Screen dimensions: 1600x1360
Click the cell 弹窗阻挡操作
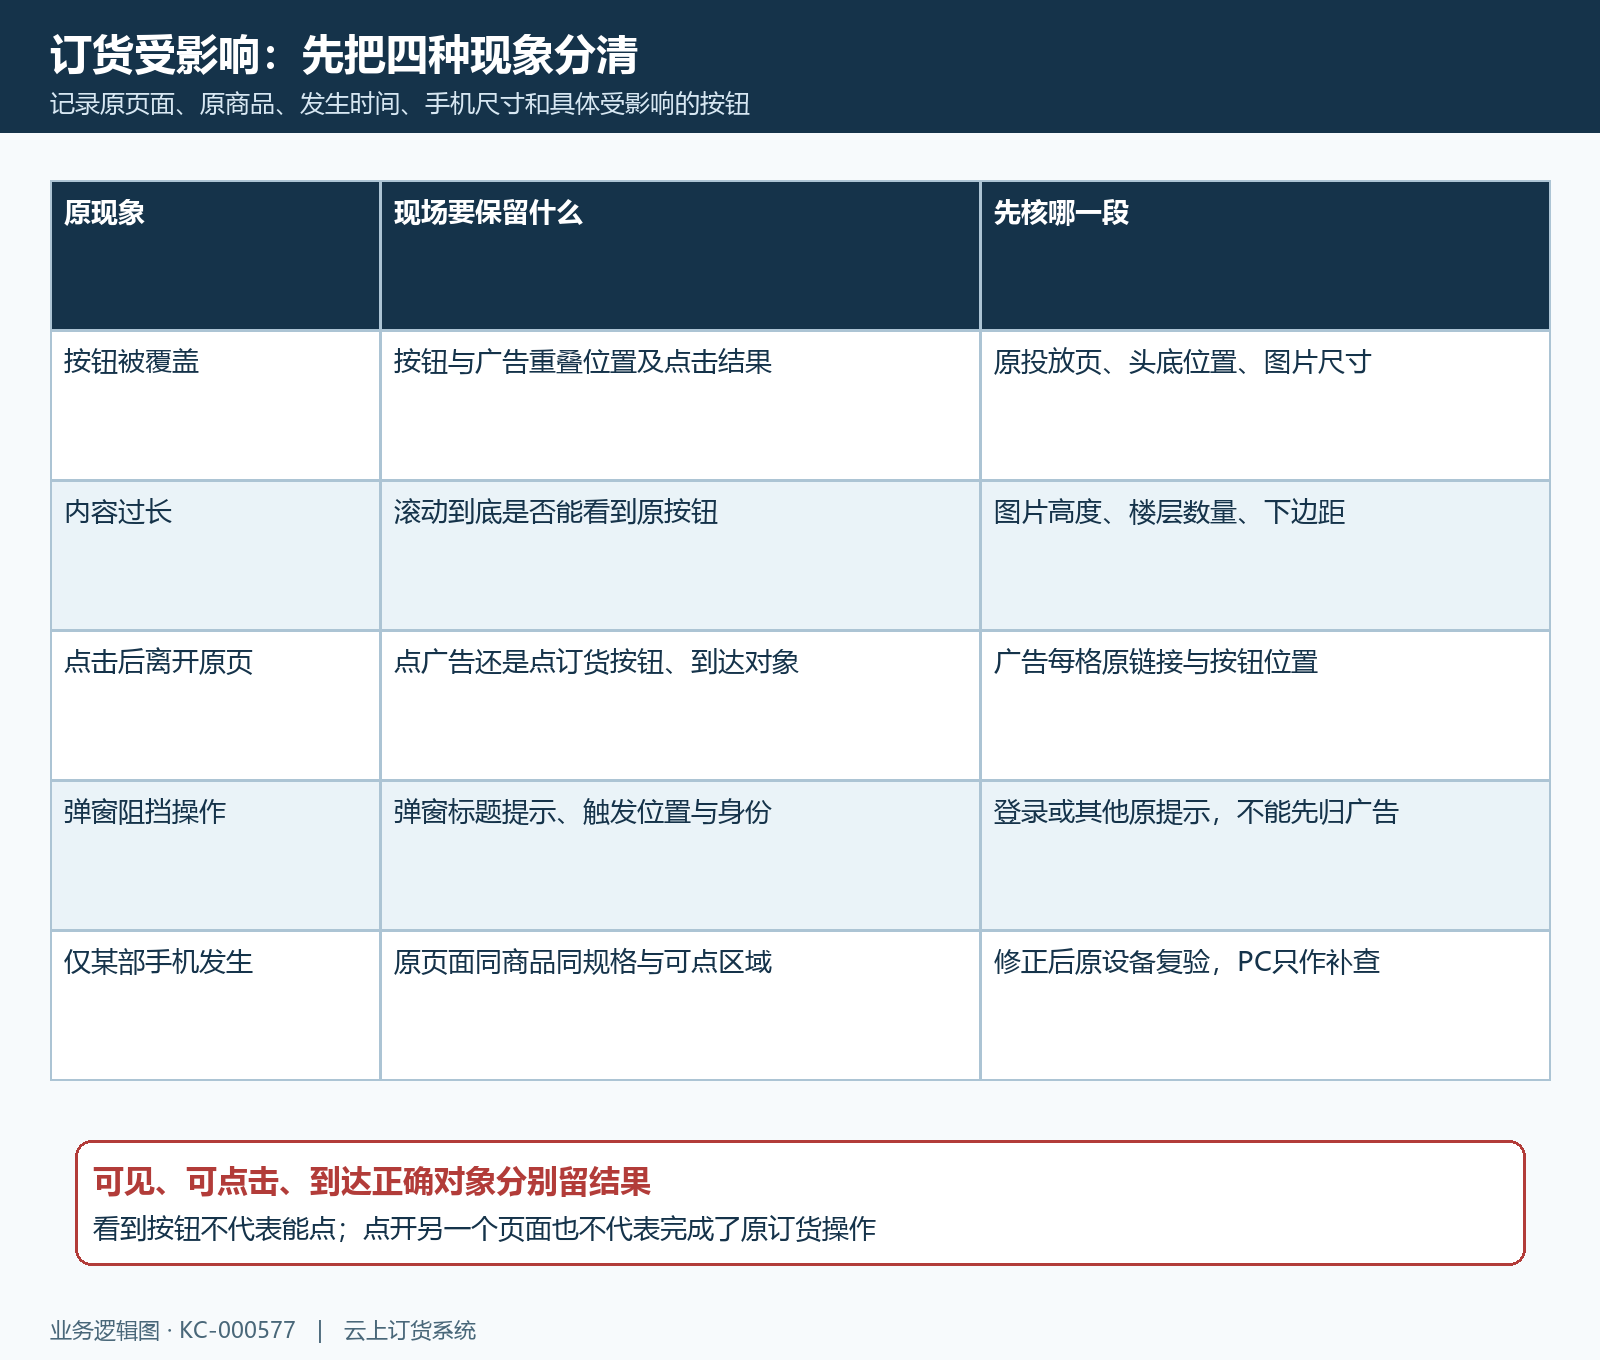tap(215, 855)
